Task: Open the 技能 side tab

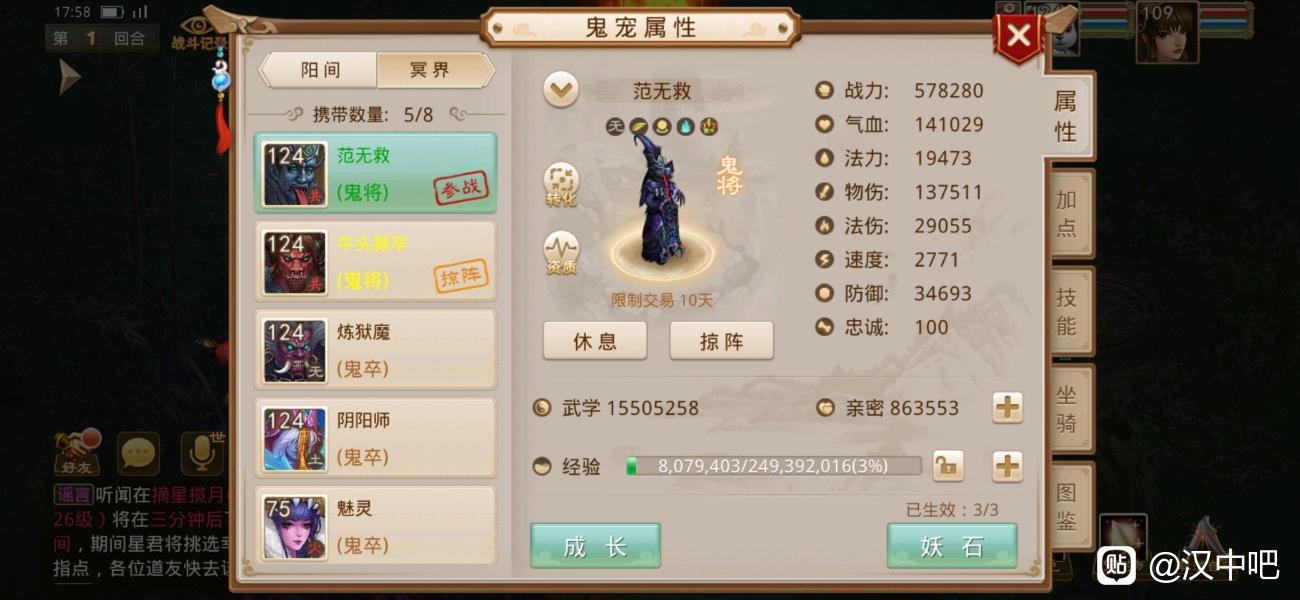Action: click(1067, 311)
